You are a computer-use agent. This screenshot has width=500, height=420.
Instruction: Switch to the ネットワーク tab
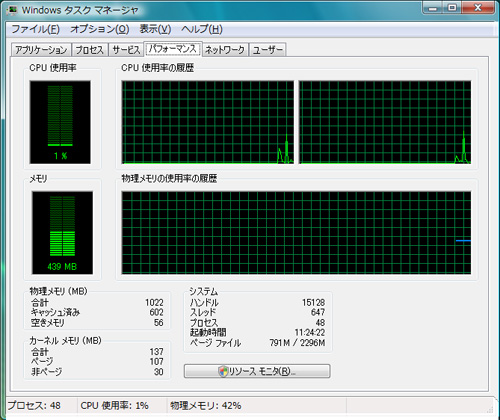tap(225, 50)
